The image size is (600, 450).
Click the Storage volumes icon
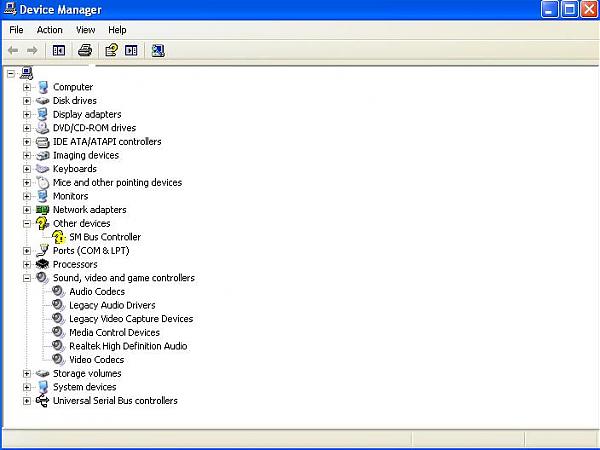pos(42,373)
